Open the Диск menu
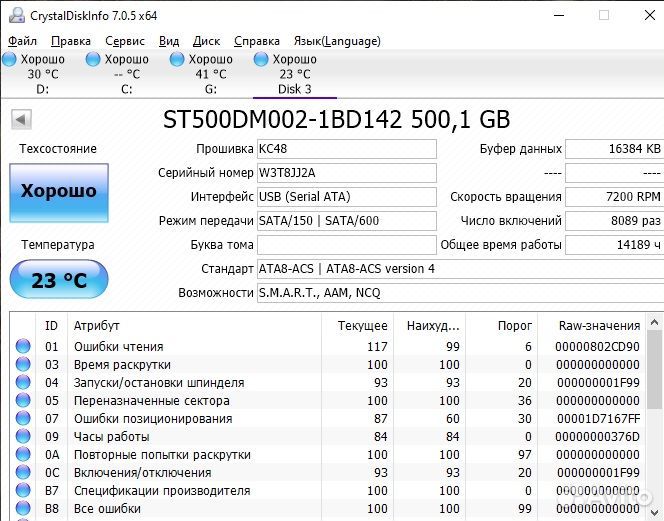 tap(206, 41)
